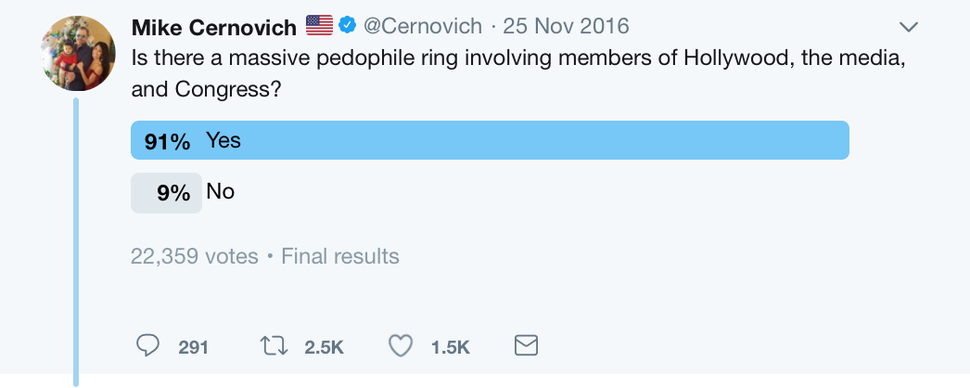Viewport: 970px width, 388px height.
Task: Click the Yes poll option label
Action: tap(223, 140)
